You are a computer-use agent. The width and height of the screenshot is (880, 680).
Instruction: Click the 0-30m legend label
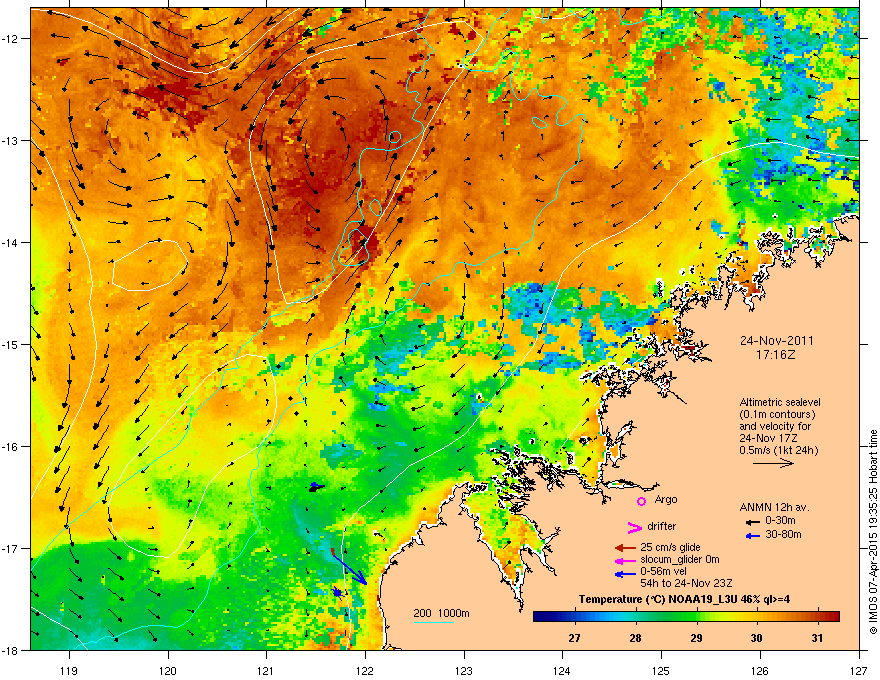click(x=780, y=521)
